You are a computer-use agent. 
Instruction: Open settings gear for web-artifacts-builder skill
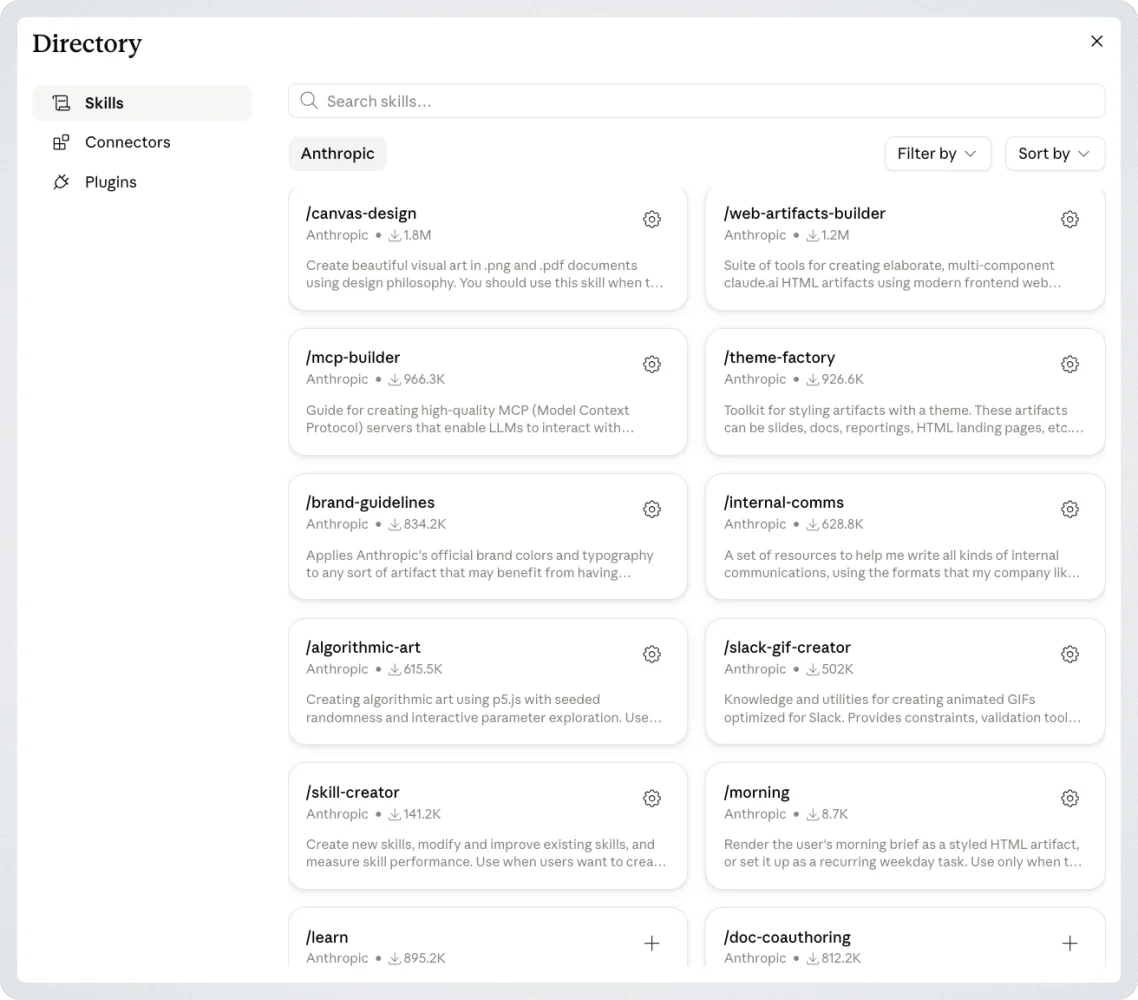[1070, 219]
